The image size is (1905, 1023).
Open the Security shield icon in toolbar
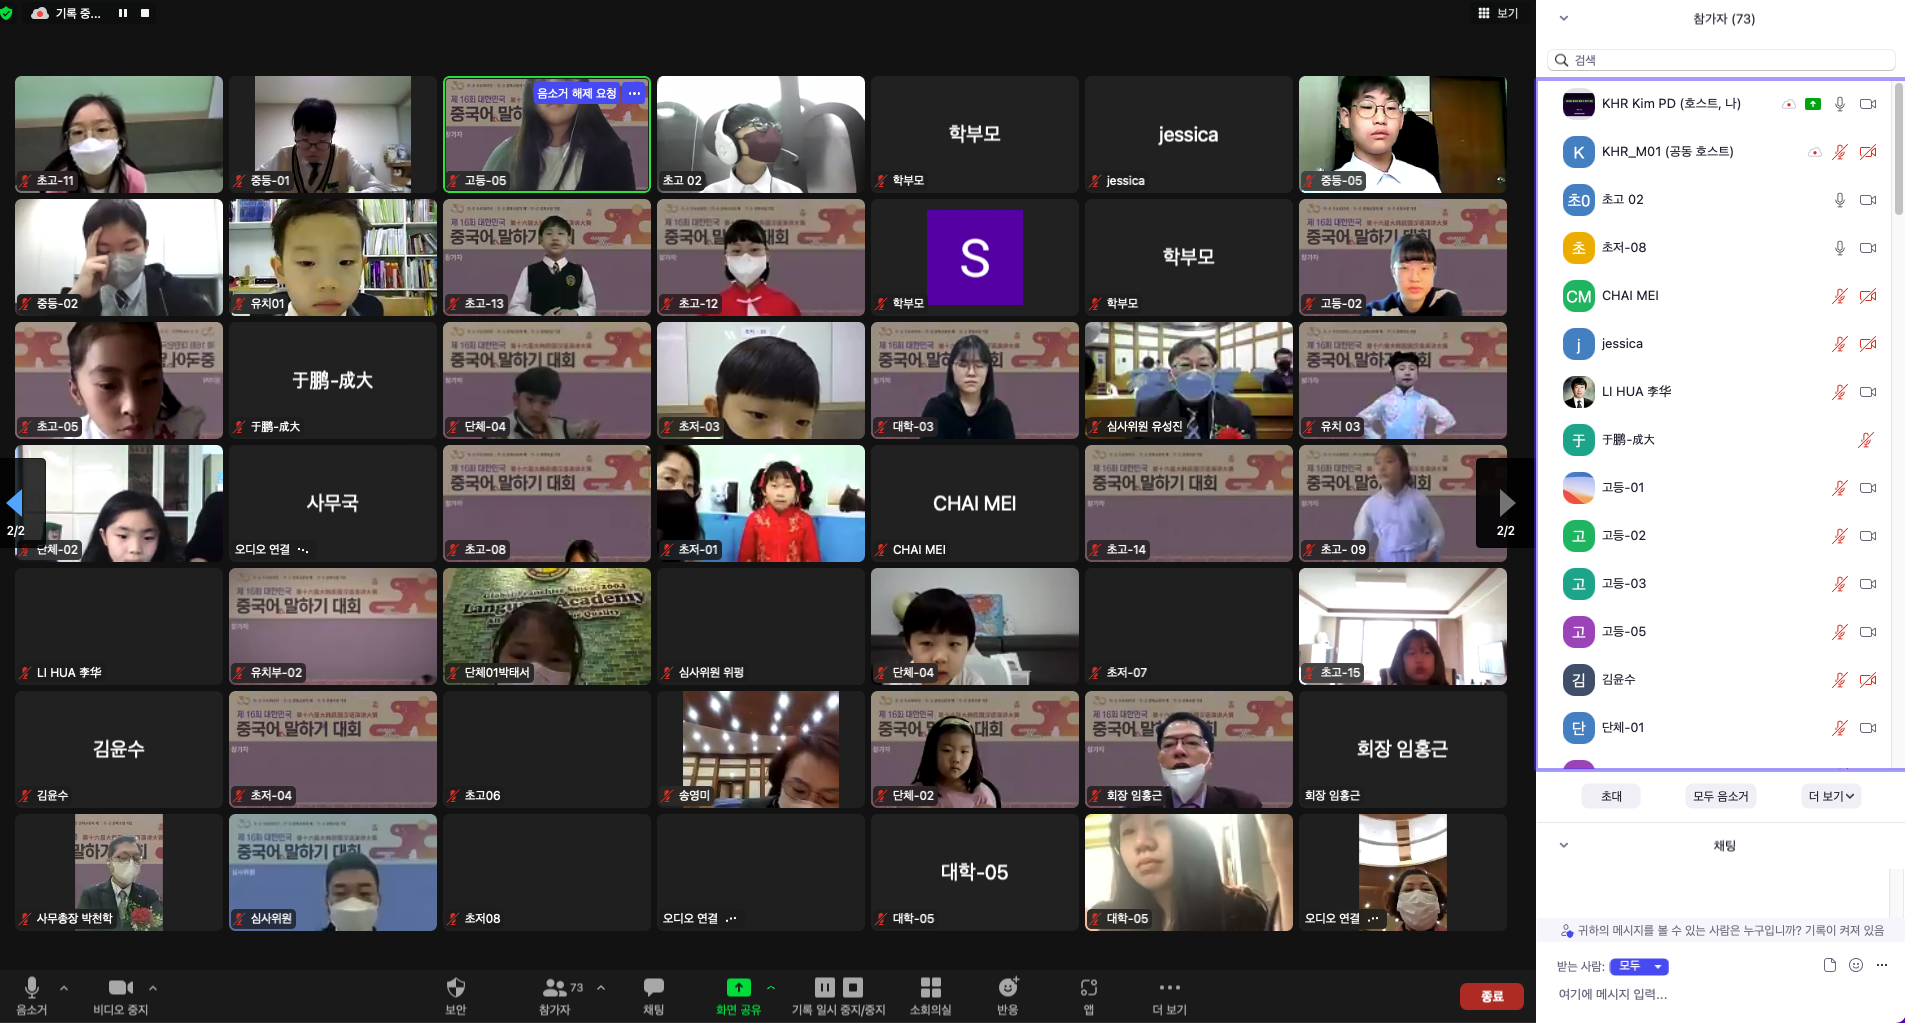click(455, 988)
